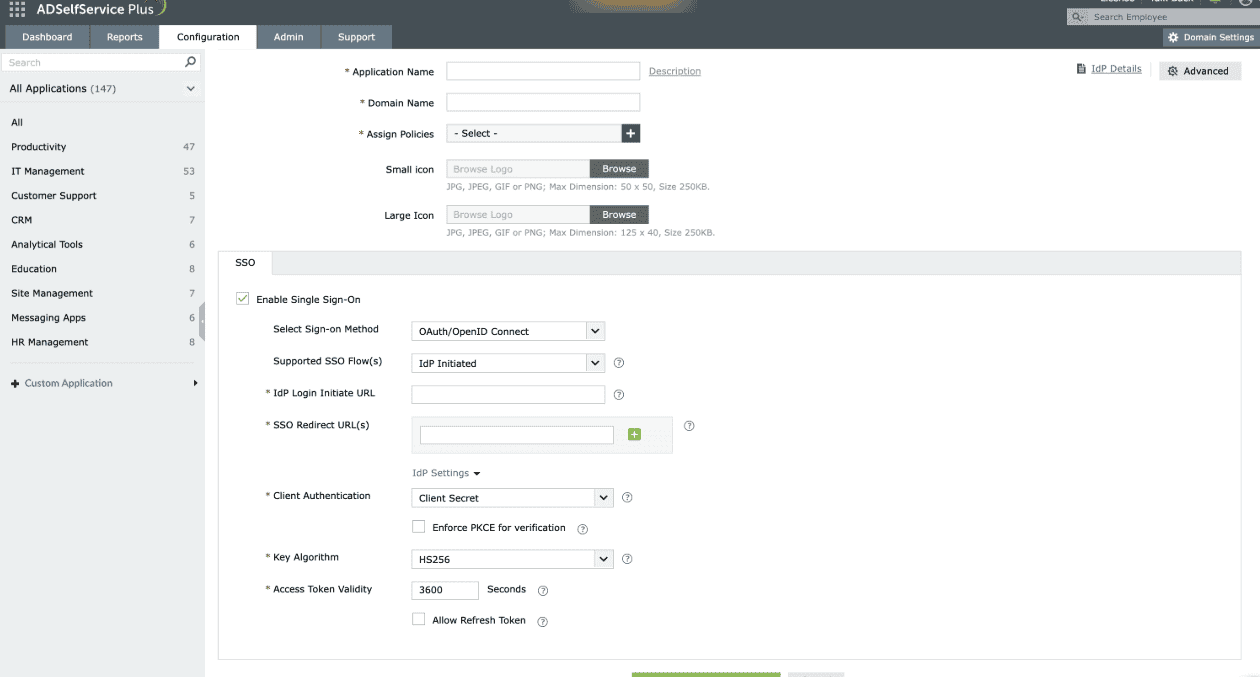The image size is (1260, 677).
Task: Collapse the IdP Settings section
Action: pos(445,472)
